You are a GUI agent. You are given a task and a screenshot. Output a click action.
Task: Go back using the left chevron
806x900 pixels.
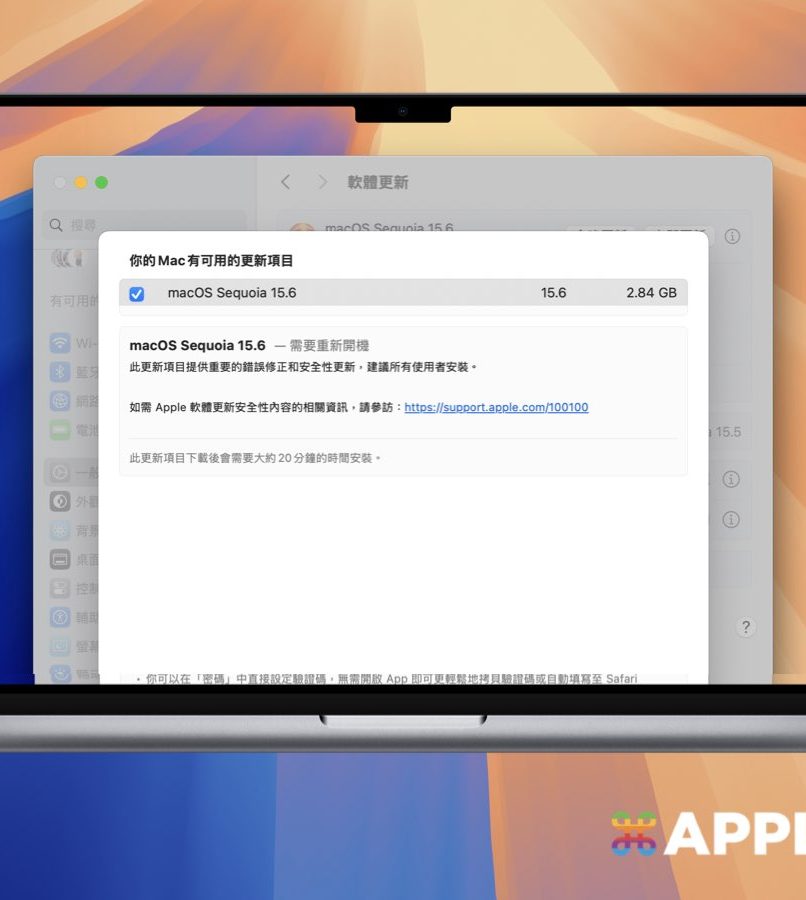coord(286,182)
